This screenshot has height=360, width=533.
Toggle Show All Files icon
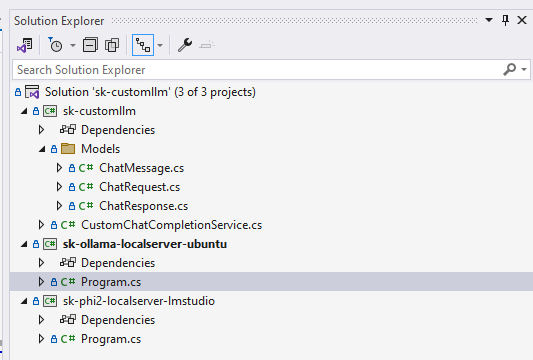(112, 45)
